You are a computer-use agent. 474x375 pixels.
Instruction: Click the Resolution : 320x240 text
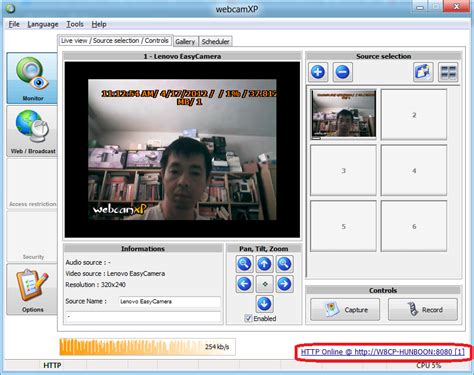(x=96, y=285)
